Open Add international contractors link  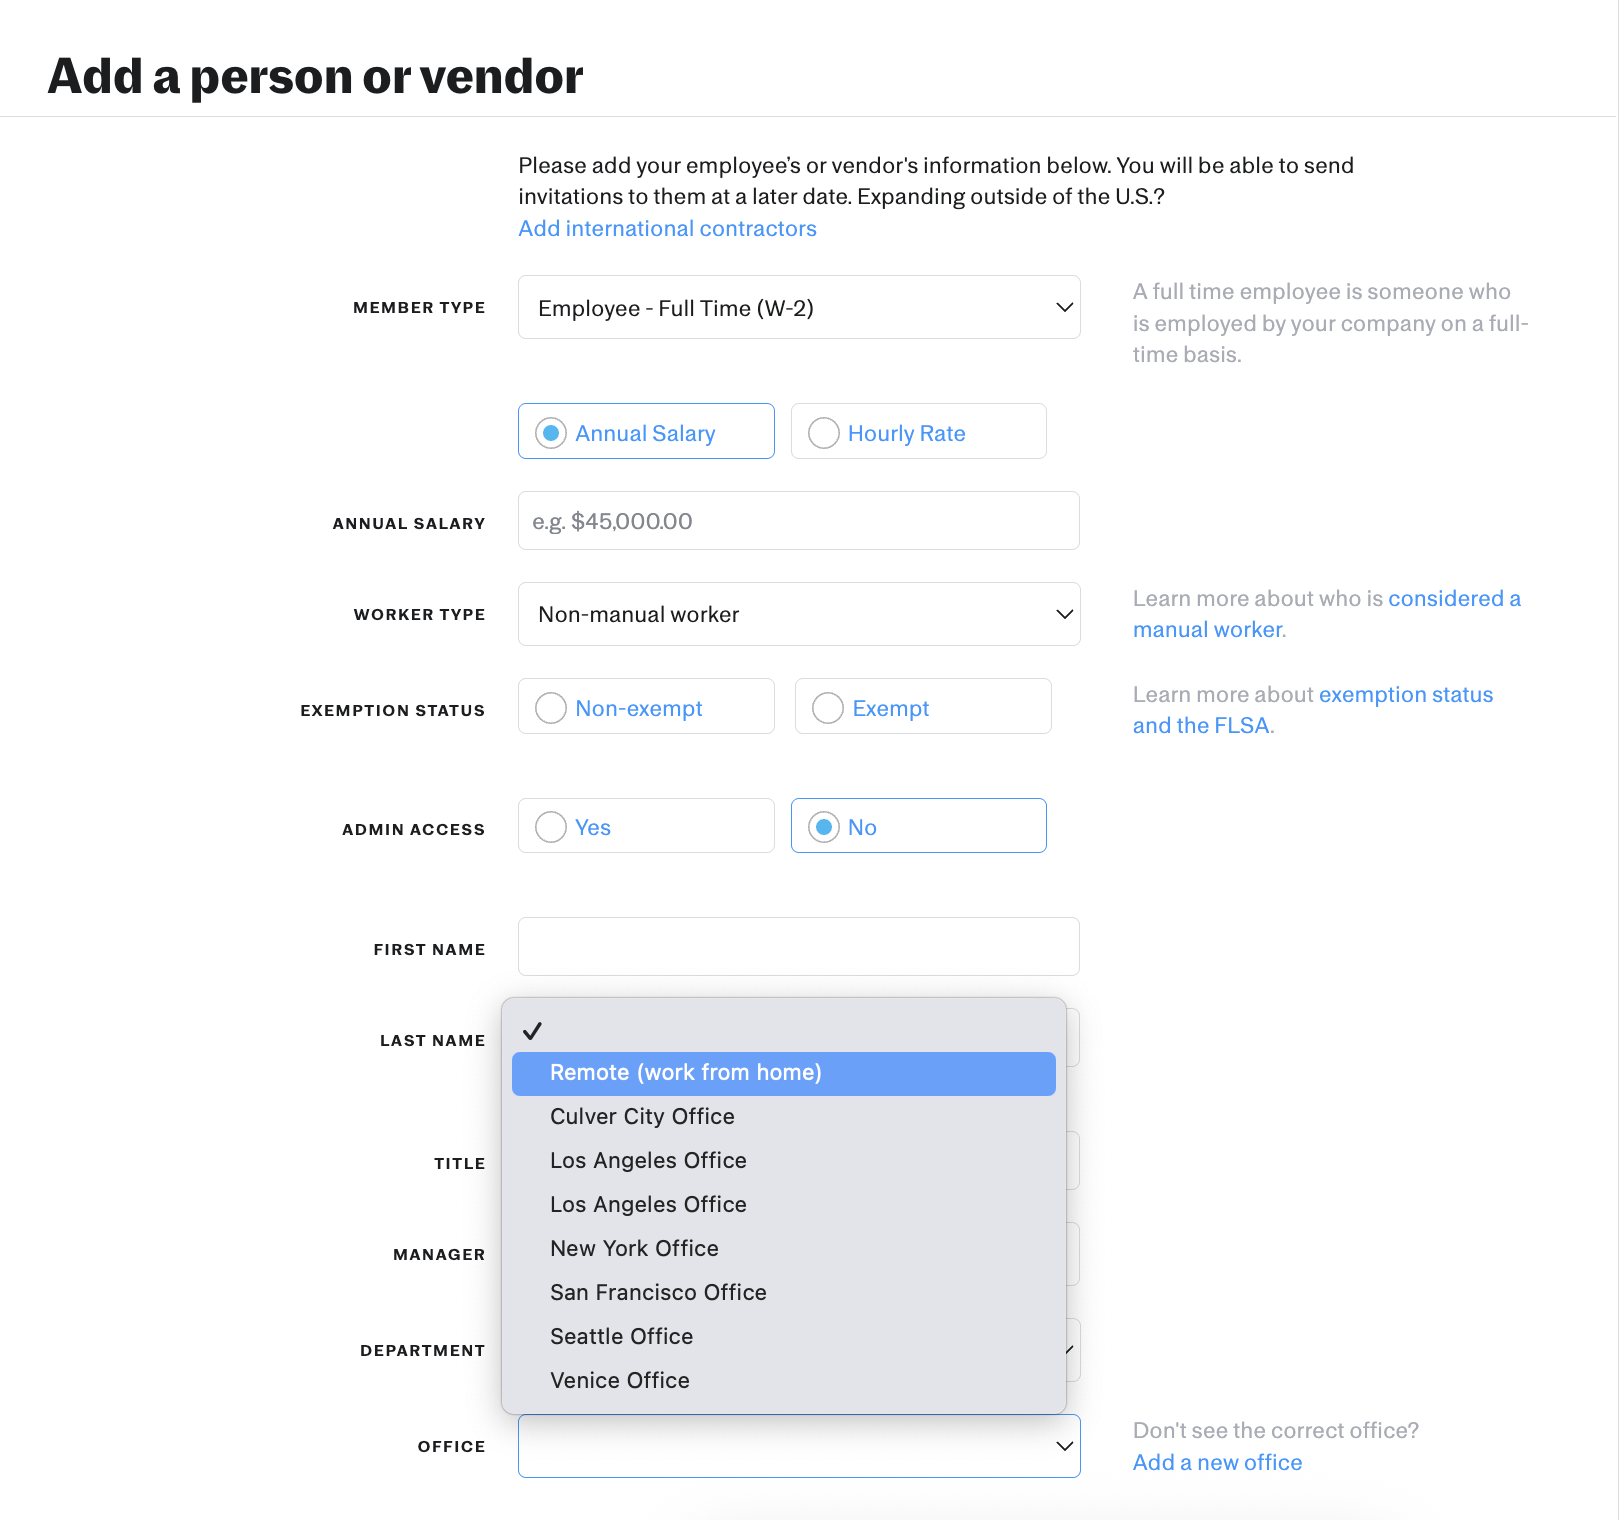point(667,229)
